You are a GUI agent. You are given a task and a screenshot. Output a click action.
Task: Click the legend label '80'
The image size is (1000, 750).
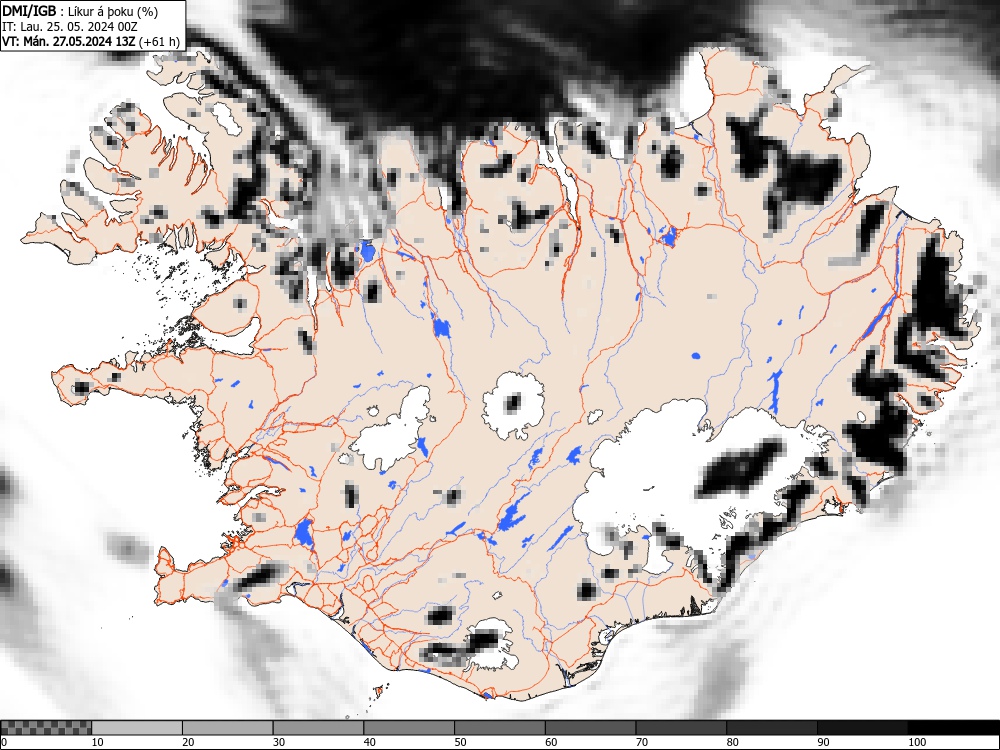click(x=732, y=742)
